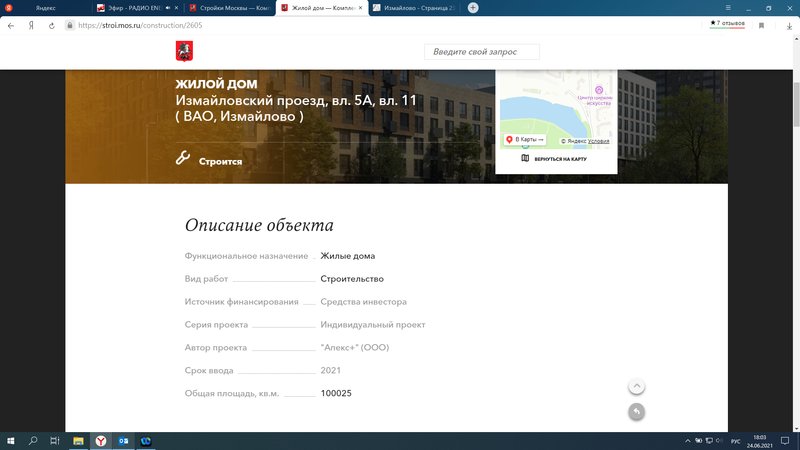Click the value 'Строительство'
The height and width of the screenshot is (450, 800).
point(352,279)
